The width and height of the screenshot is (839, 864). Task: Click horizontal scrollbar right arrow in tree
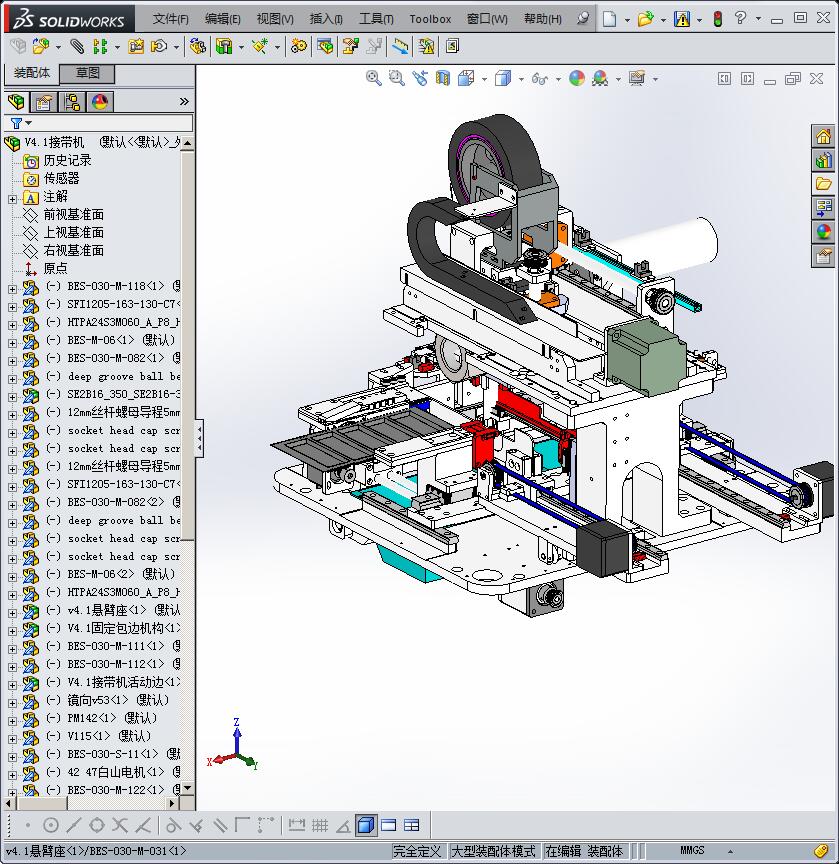(x=172, y=803)
